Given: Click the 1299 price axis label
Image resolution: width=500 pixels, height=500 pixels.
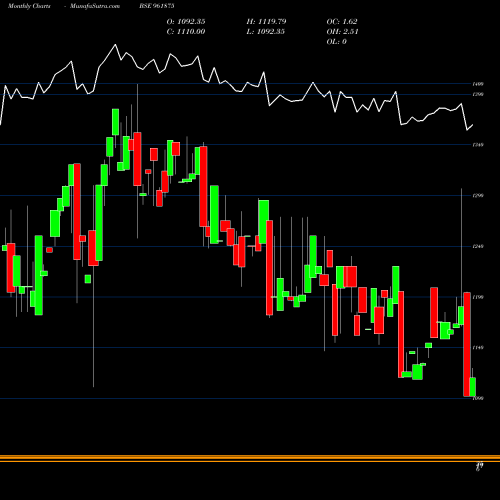Looking at the screenshot, I should tap(478, 196).
